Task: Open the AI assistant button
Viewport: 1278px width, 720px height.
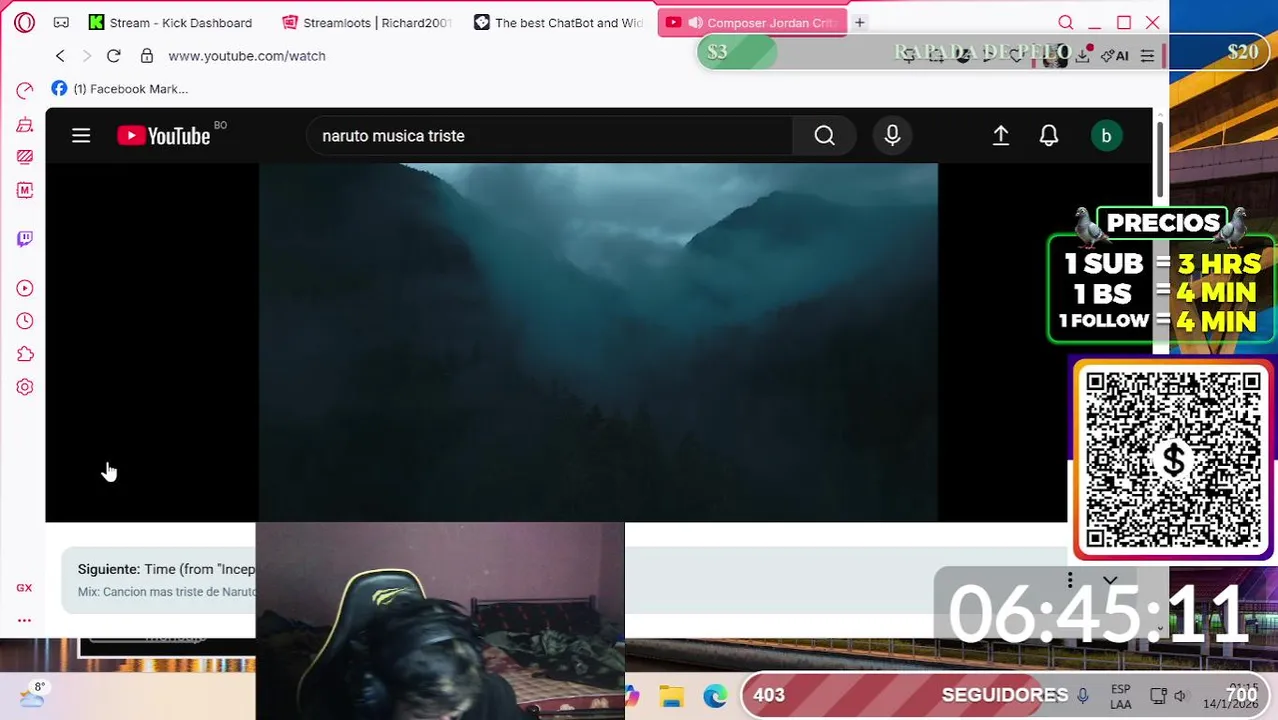Action: pyautogui.click(x=1115, y=56)
